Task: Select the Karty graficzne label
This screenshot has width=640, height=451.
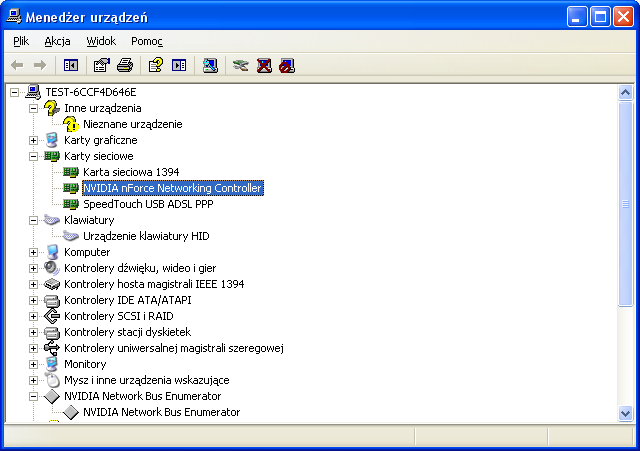Action: point(100,140)
